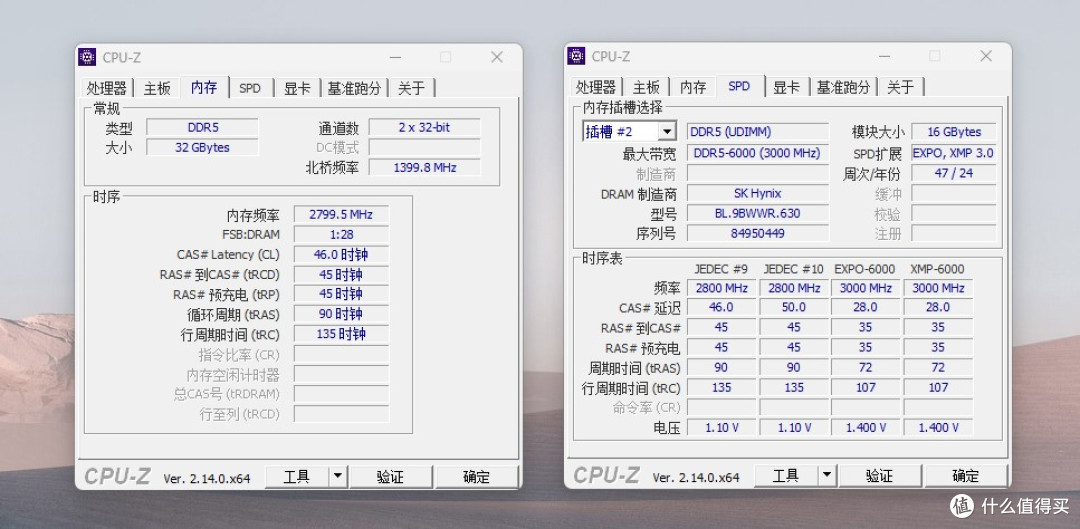Open 关于 tab in right CPU-Z window
The image size is (1080, 529).
[900, 87]
